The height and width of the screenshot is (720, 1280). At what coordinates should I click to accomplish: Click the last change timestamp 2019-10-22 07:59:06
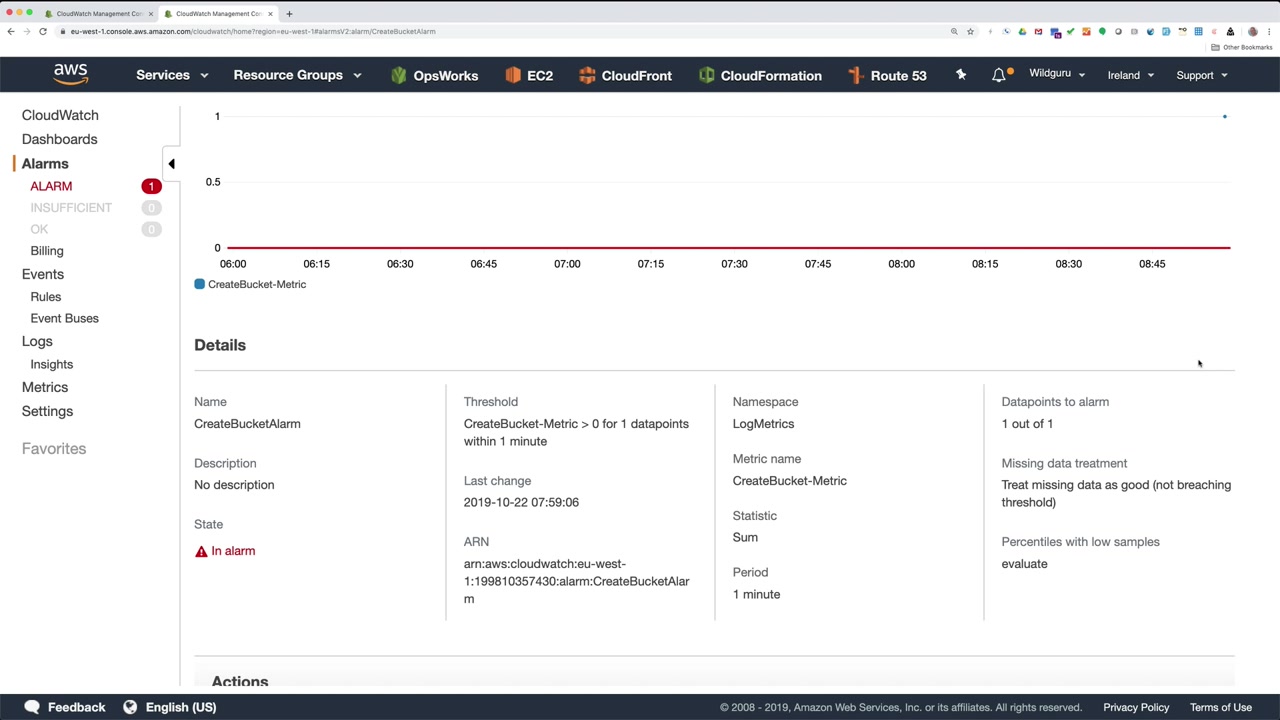coord(521,502)
